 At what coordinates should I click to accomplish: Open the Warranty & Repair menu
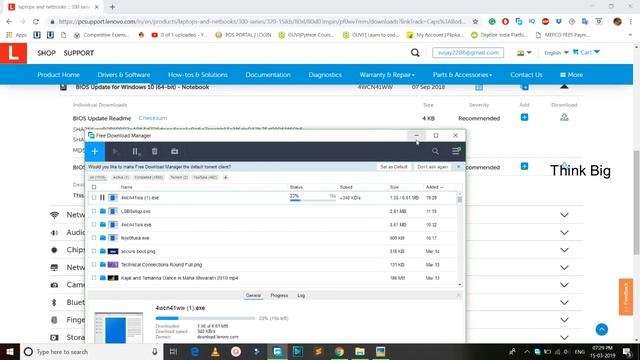[387, 75]
